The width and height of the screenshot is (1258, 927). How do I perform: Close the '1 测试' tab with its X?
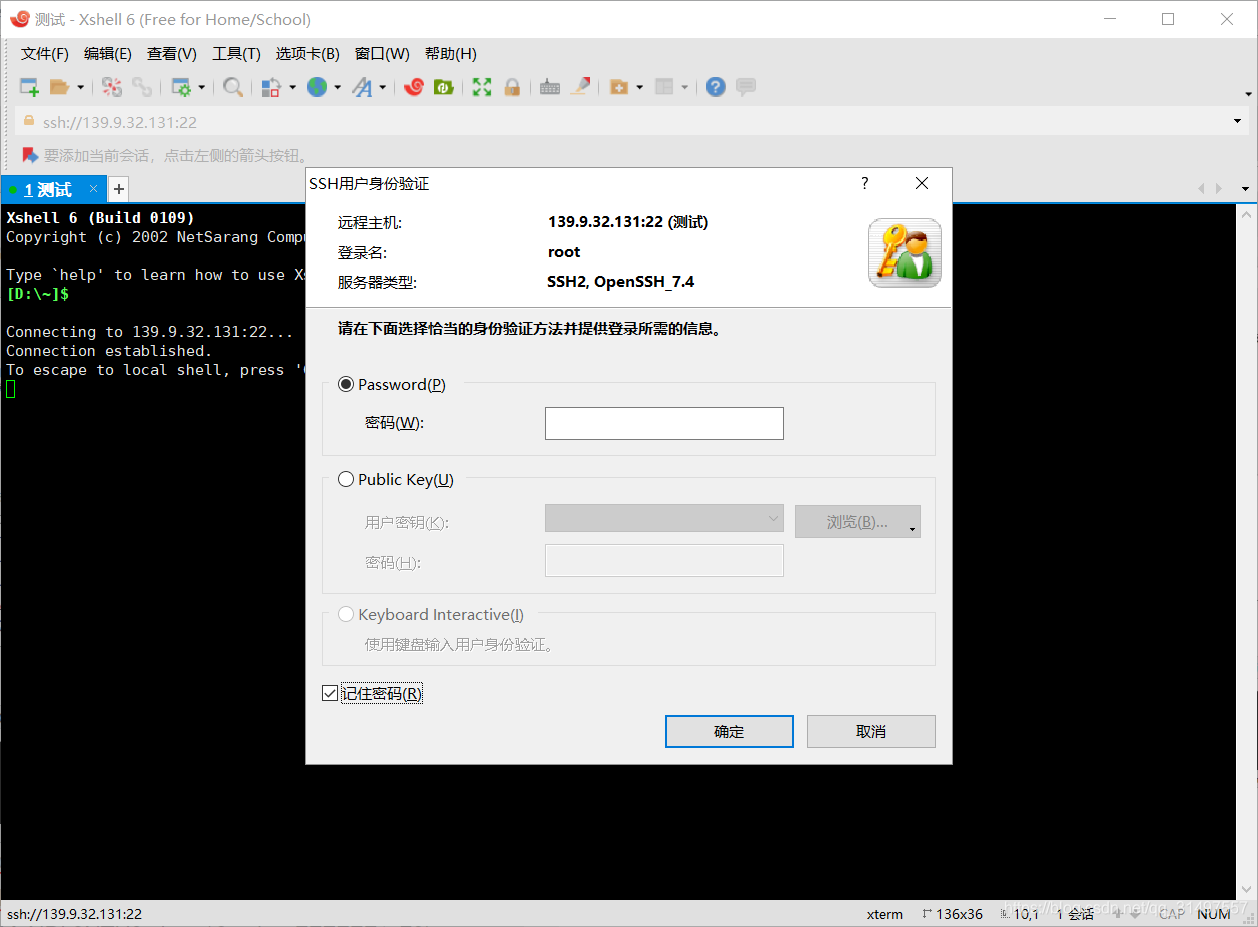coord(93,188)
